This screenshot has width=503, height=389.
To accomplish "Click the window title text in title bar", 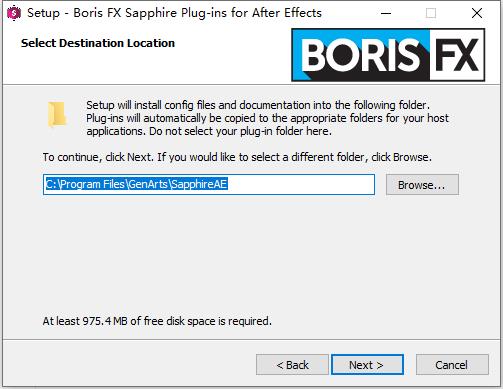I will point(174,13).
